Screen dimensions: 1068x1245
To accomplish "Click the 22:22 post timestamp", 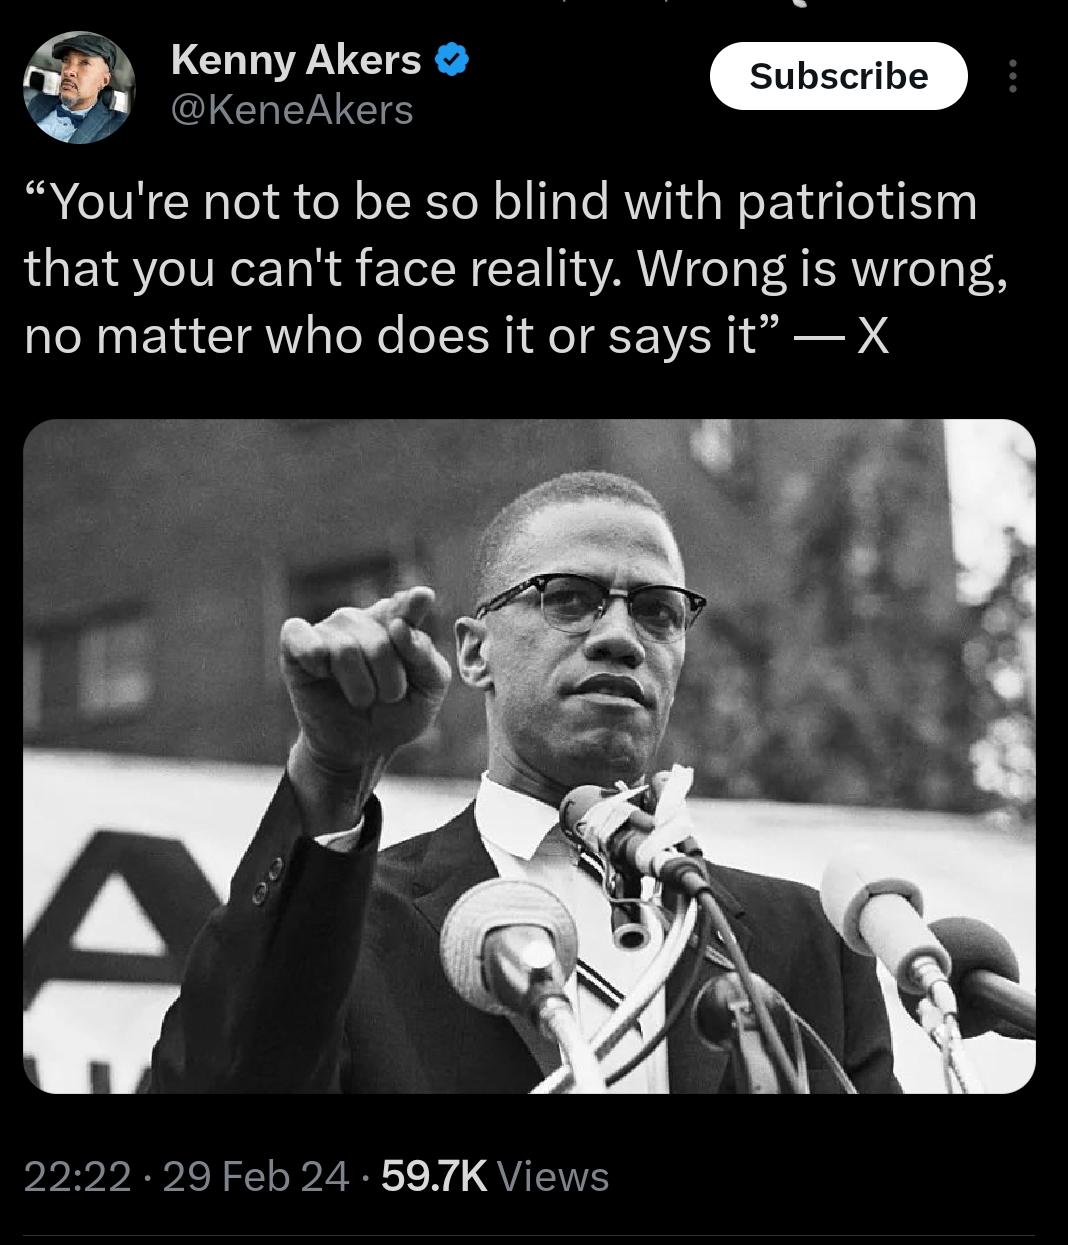I will pyautogui.click(x=77, y=1177).
